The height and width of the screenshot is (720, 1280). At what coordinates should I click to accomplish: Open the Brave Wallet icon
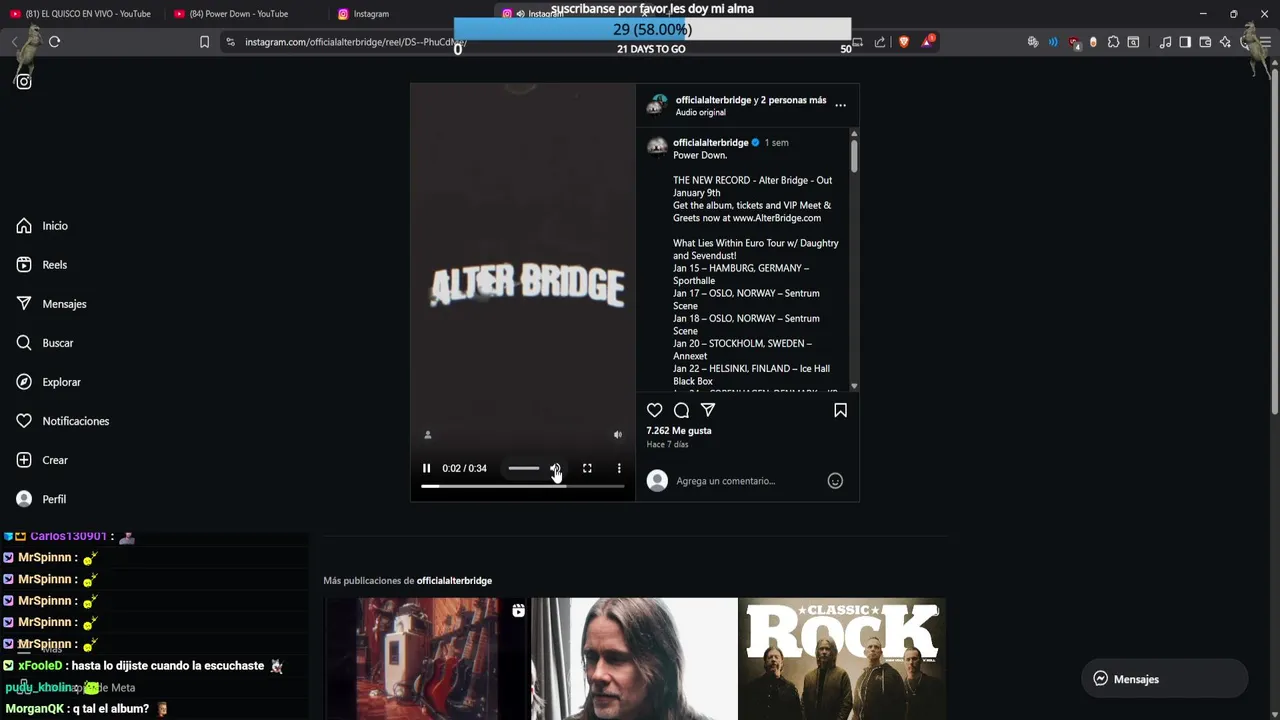pos(1205,42)
